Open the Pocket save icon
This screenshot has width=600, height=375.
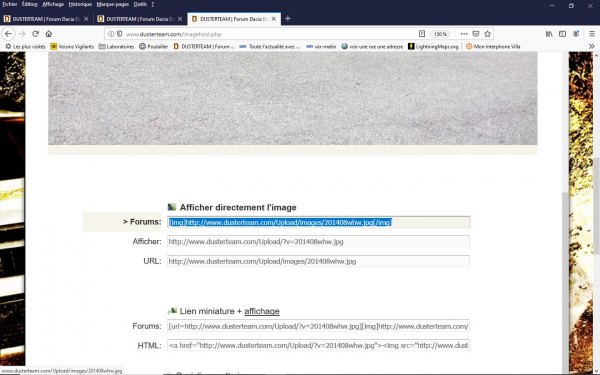click(476, 34)
